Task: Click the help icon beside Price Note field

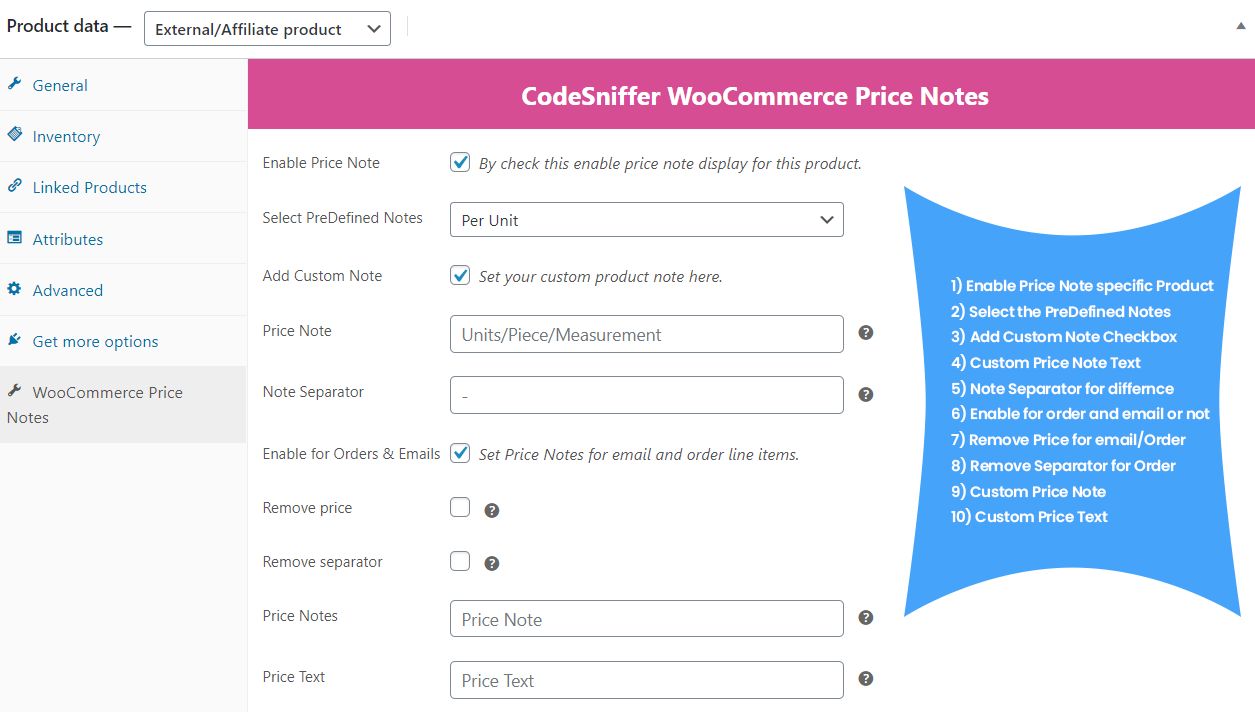Action: pyautogui.click(x=866, y=332)
